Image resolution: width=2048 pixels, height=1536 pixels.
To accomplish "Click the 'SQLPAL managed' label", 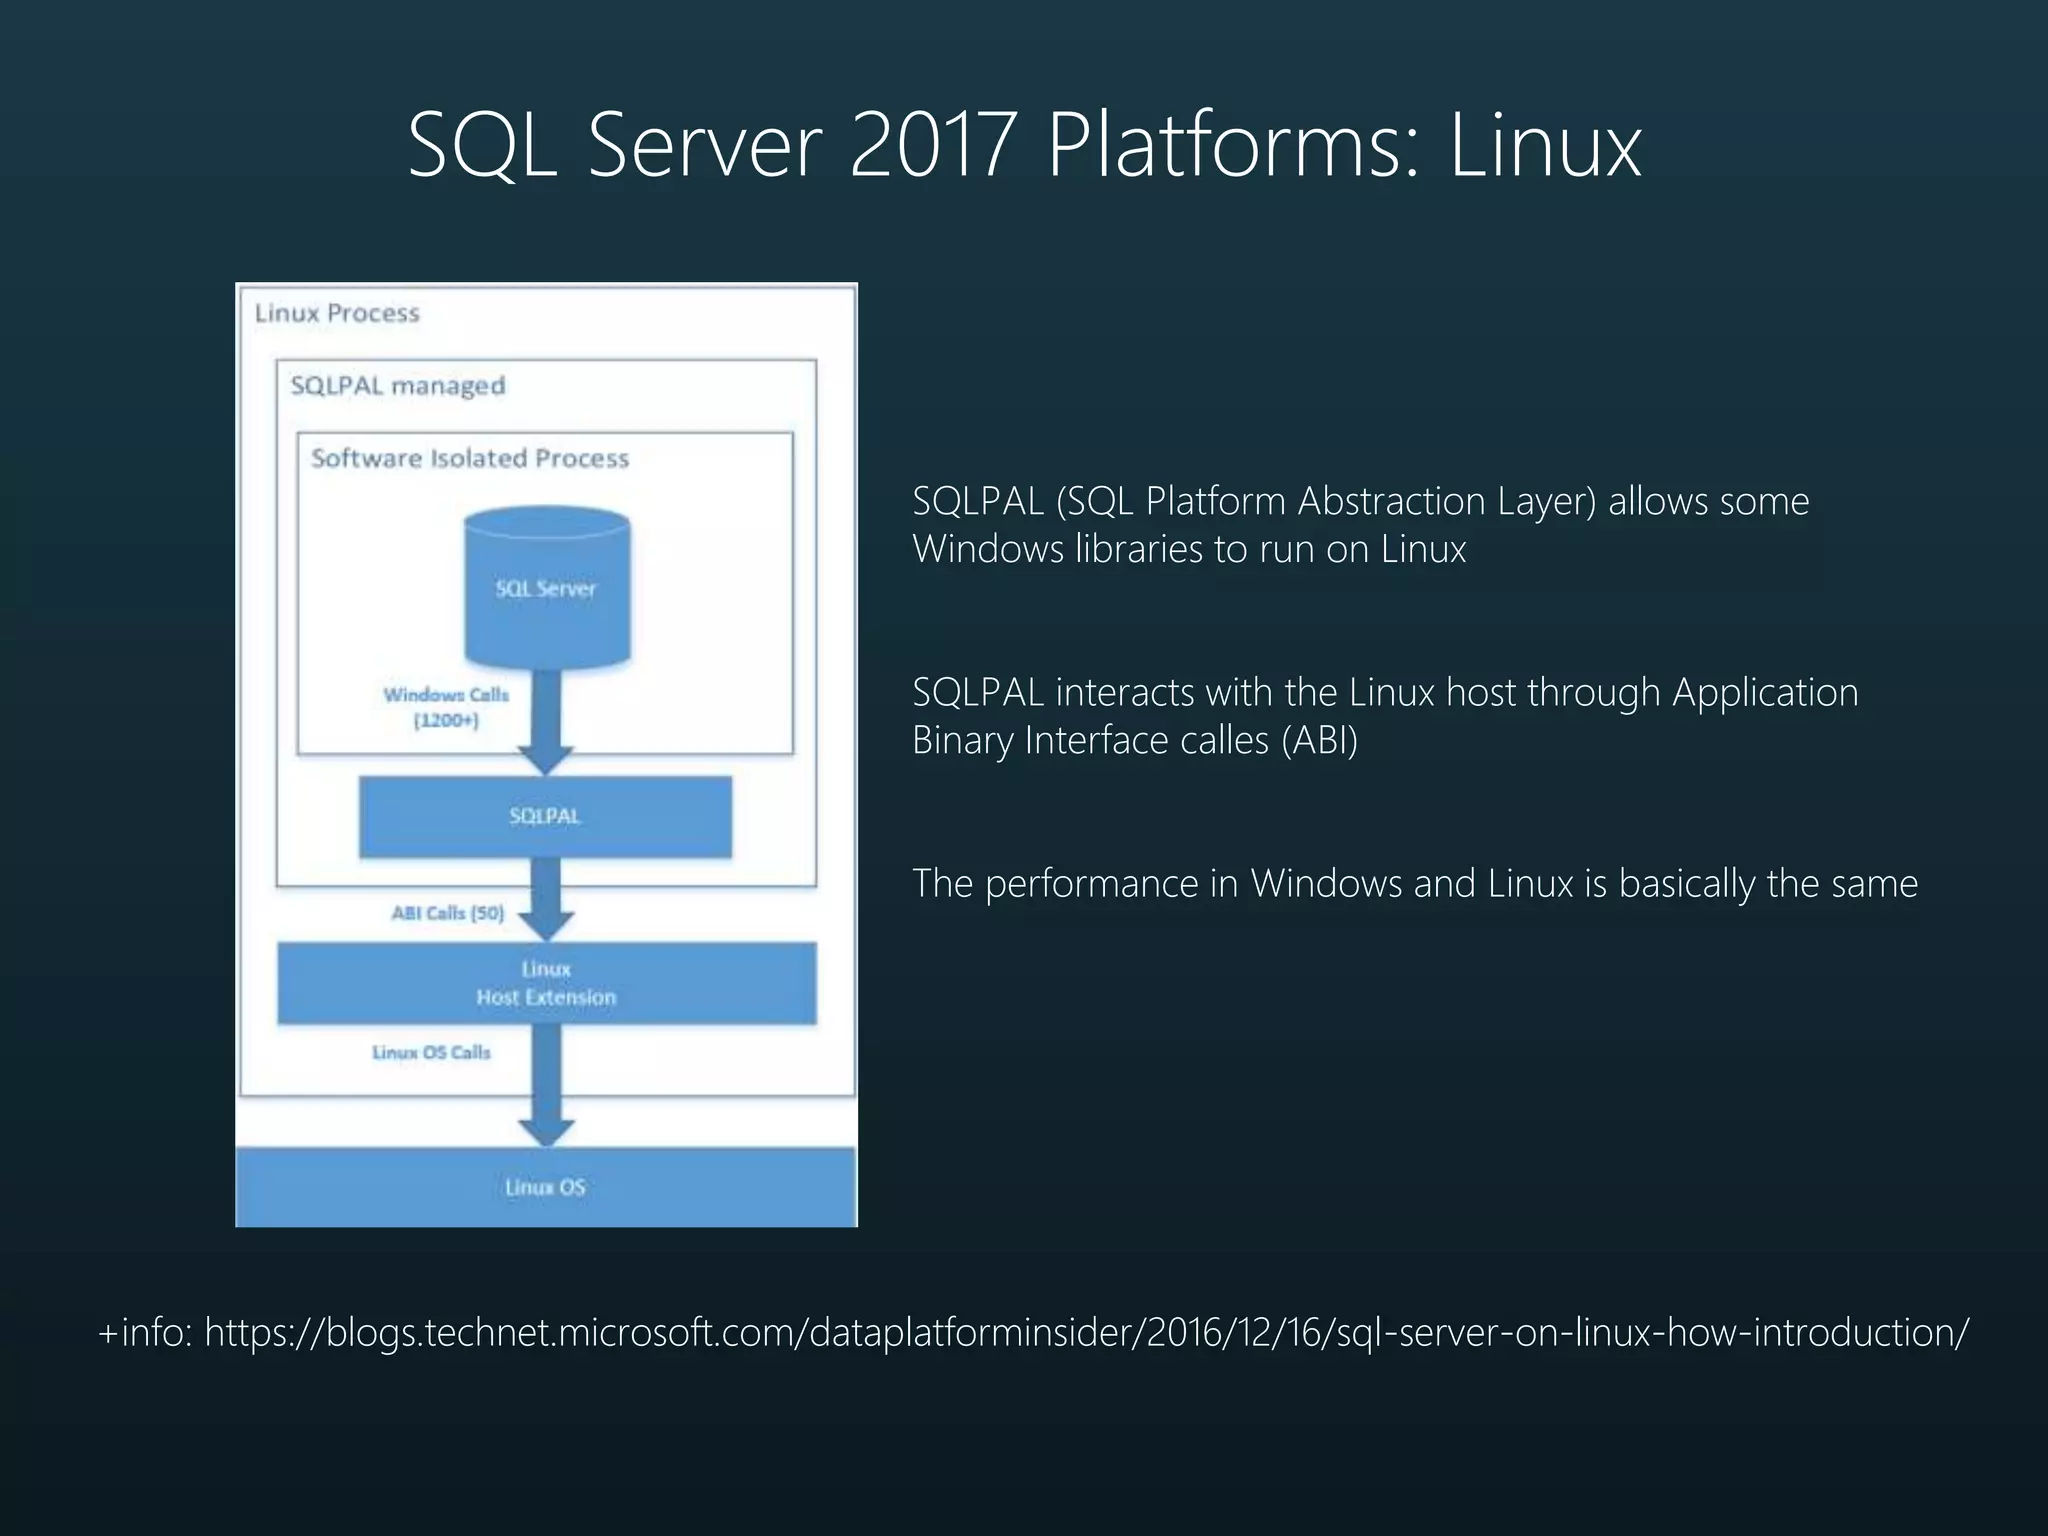I will point(398,386).
